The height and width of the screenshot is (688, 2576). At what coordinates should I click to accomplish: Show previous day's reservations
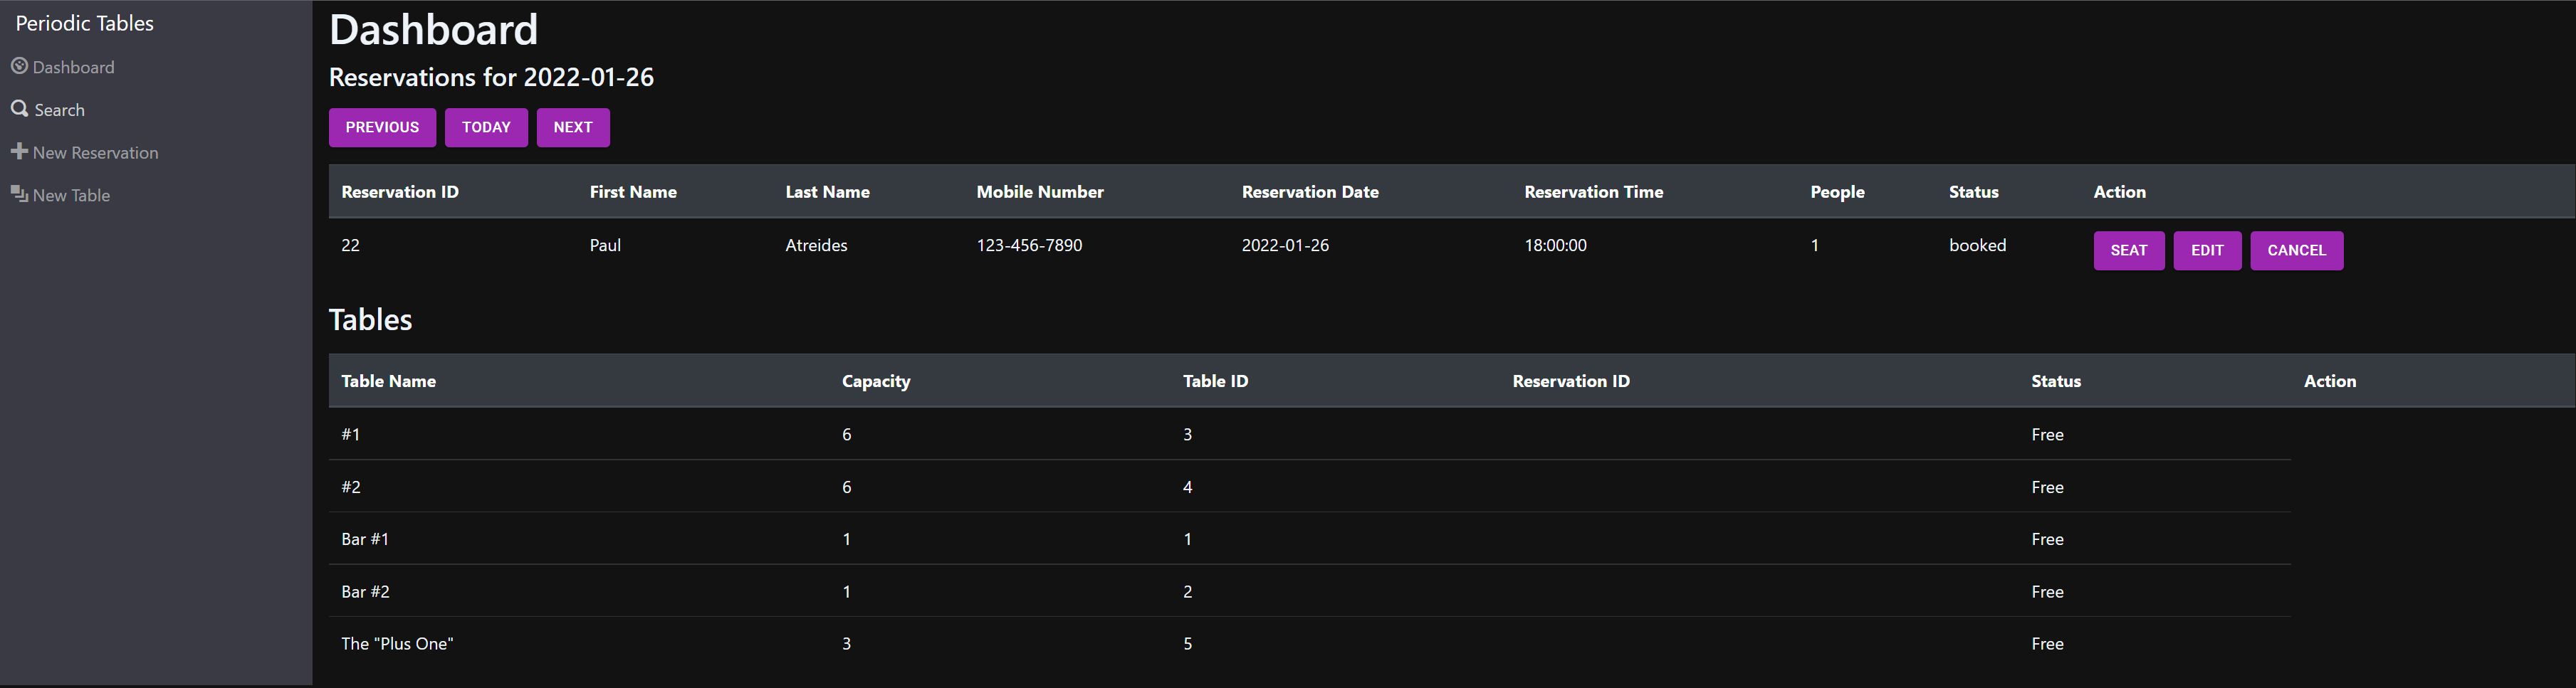[382, 127]
